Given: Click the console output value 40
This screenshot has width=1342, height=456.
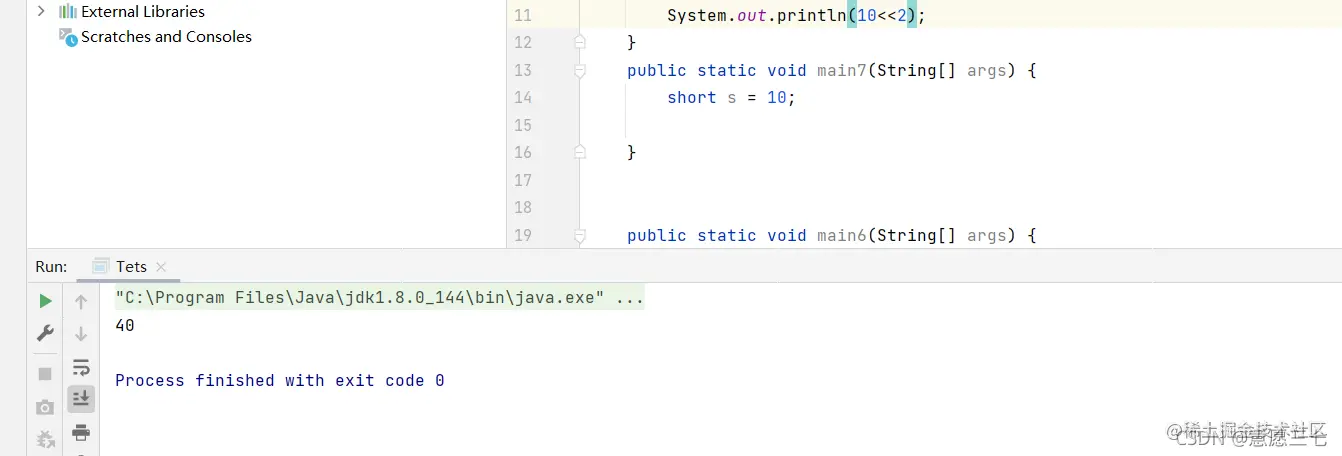Looking at the screenshot, I should click(125, 325).
